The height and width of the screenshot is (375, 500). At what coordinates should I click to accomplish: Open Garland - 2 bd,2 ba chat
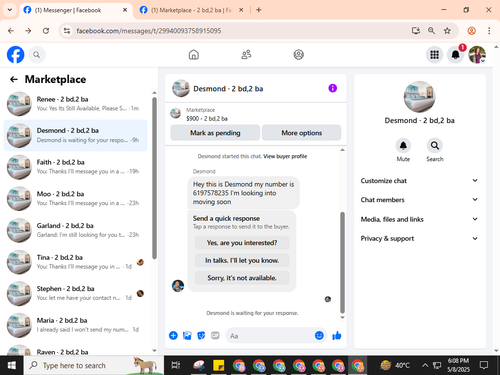point(75,230)
